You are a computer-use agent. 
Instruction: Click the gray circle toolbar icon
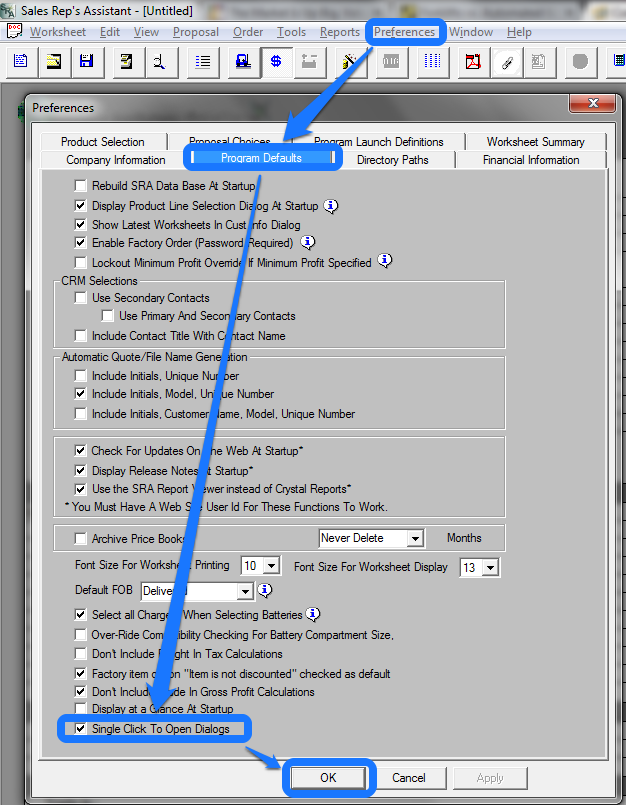tap(580, 62)
